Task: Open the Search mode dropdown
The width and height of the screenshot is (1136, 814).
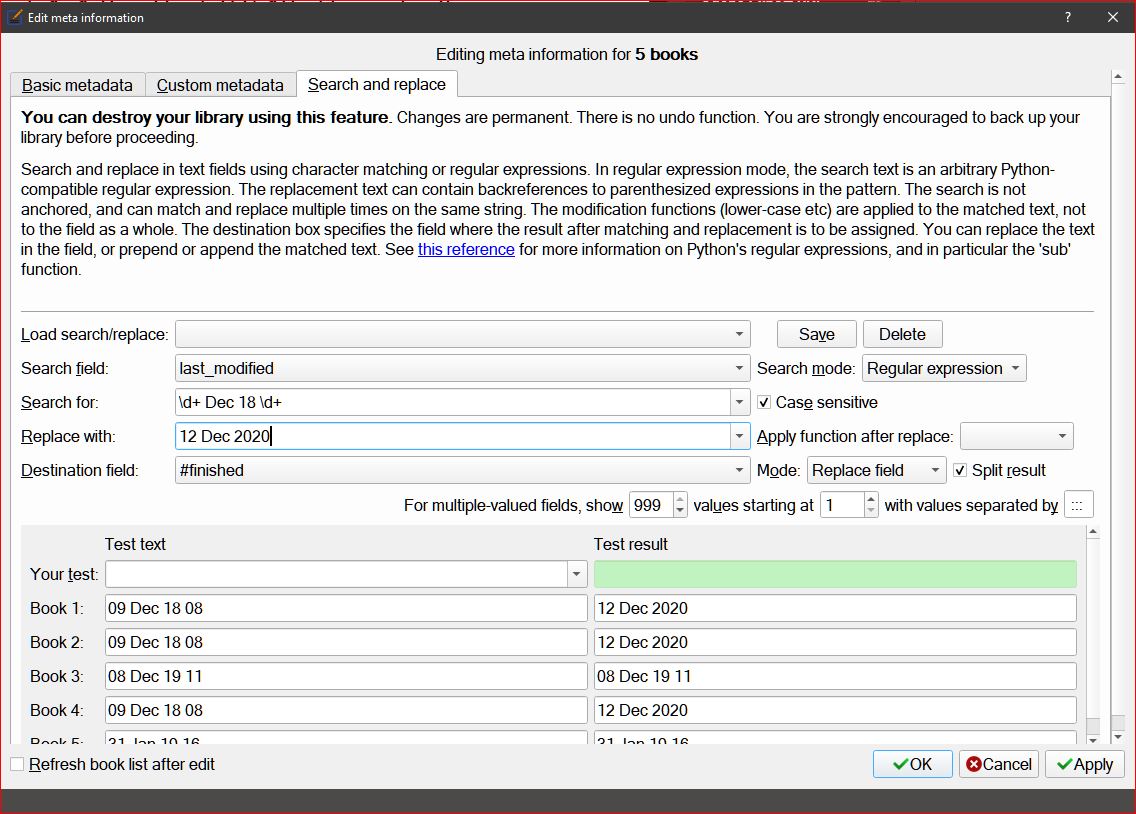Action: (x=944, y=369)
